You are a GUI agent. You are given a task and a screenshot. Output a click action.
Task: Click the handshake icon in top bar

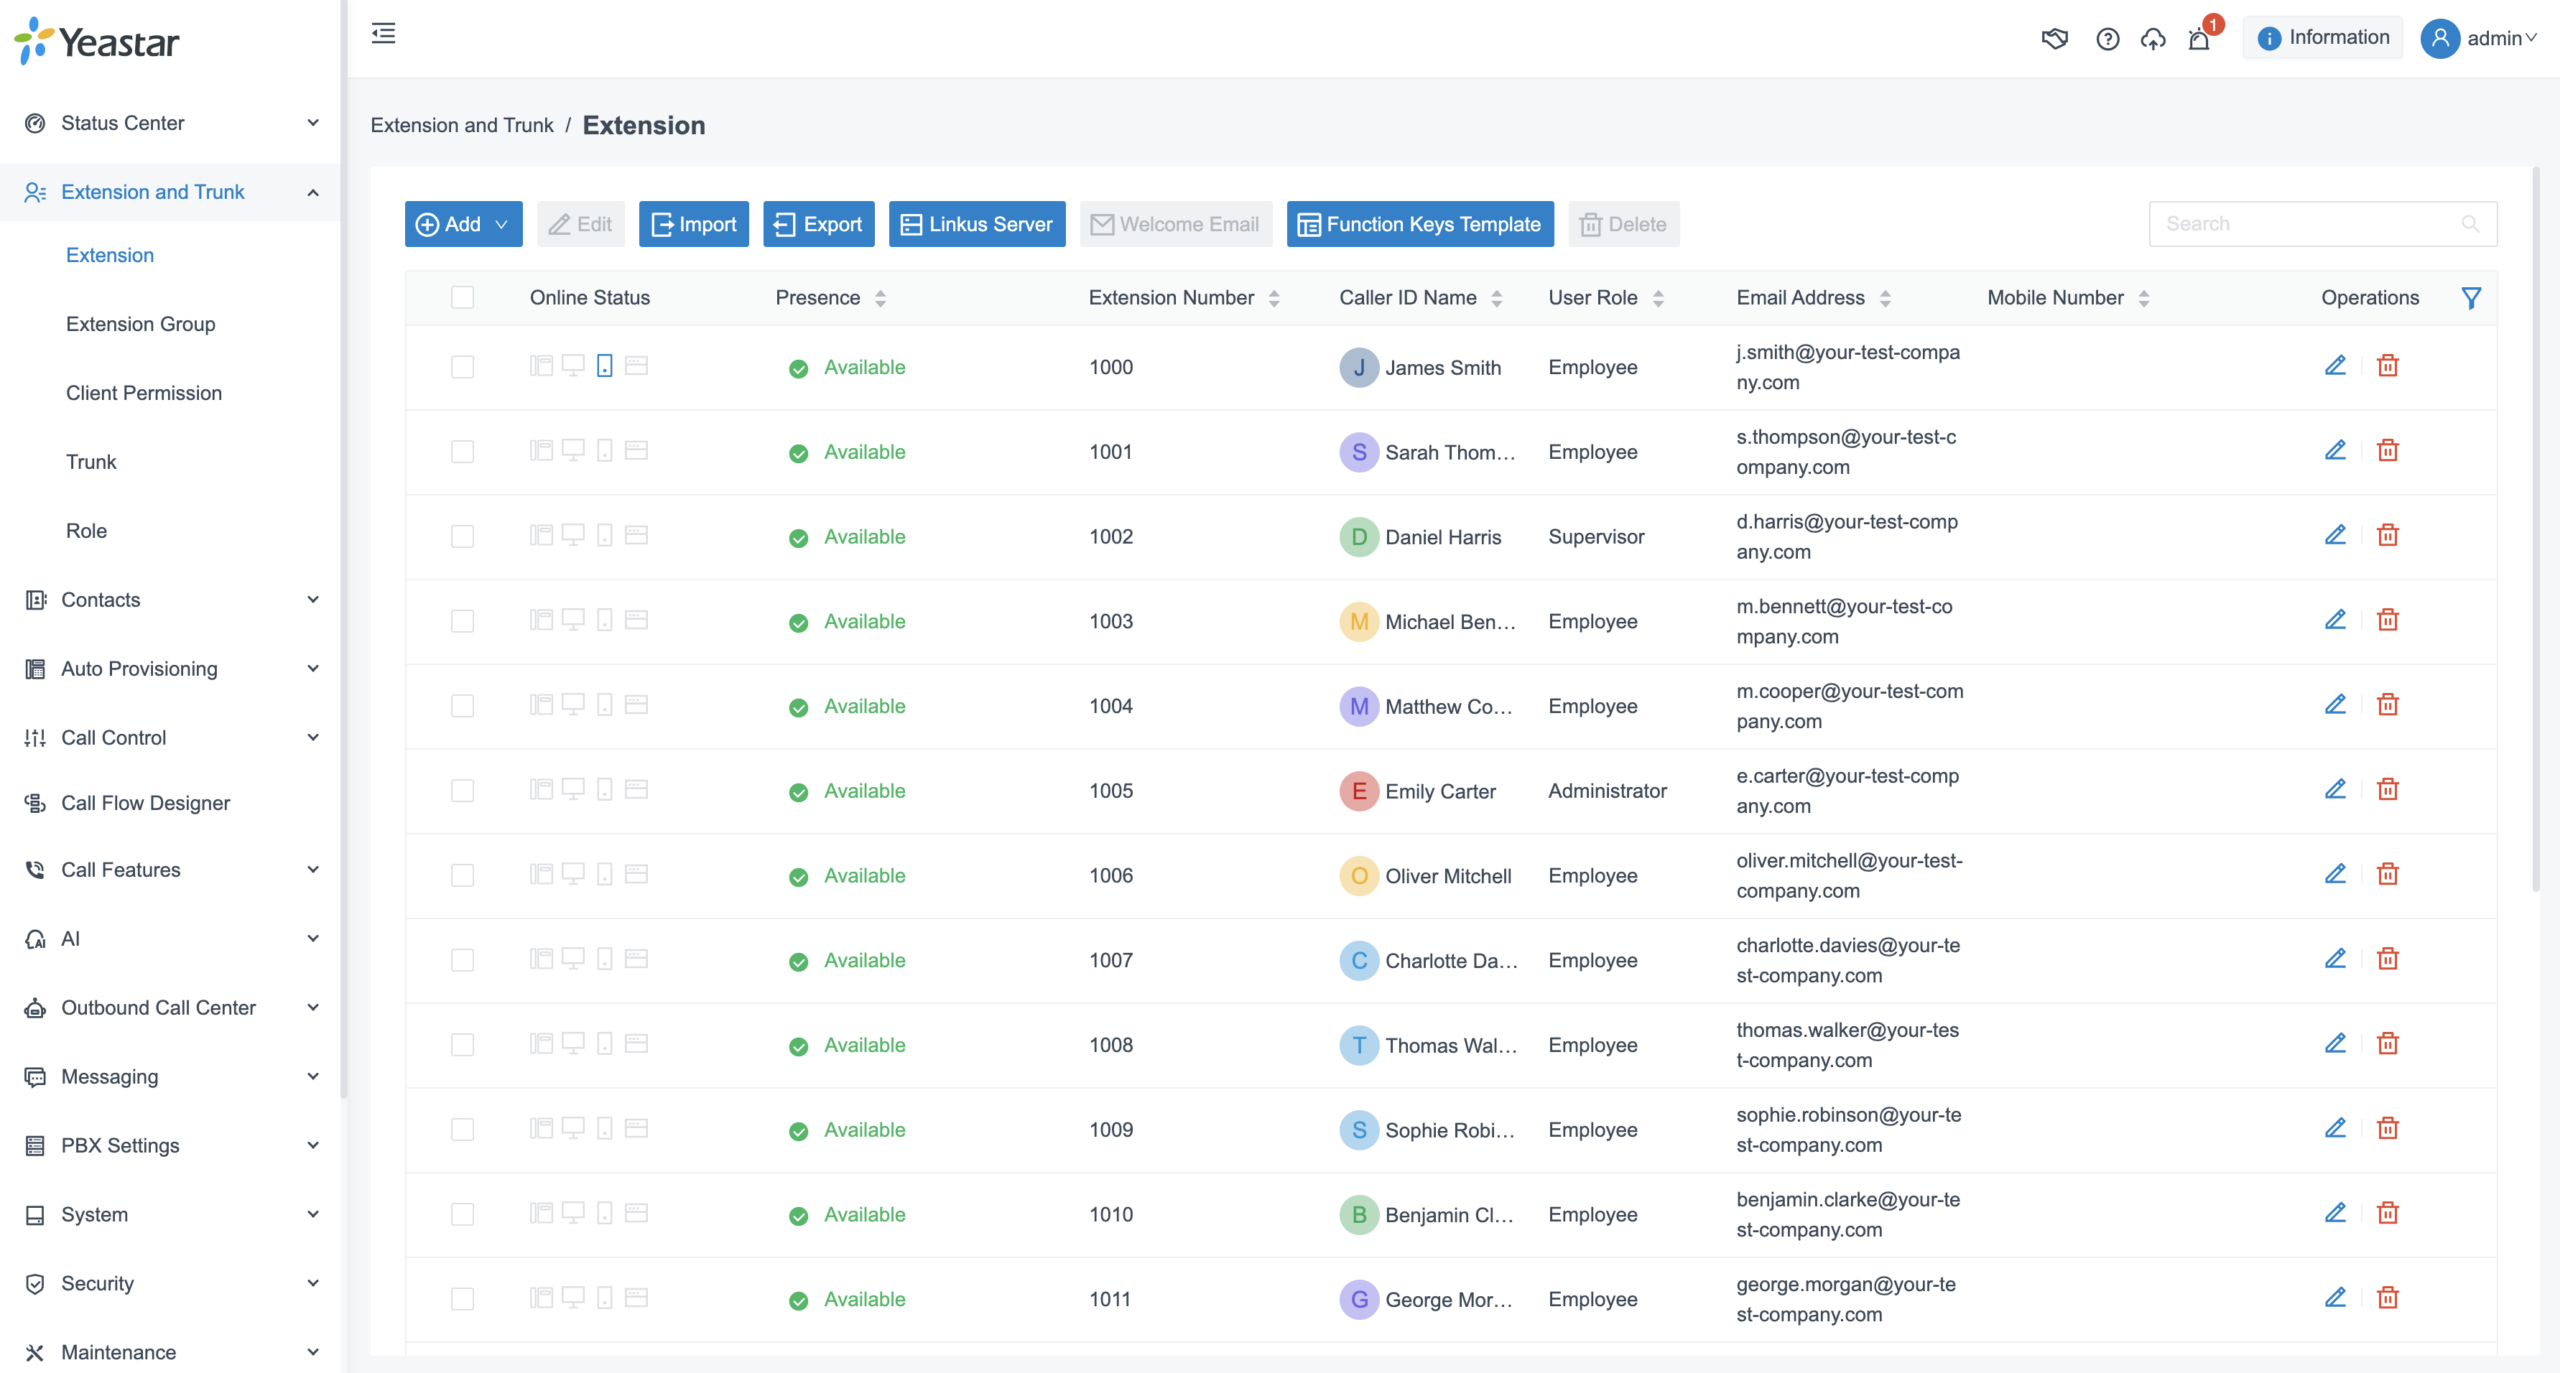(2054, 39)
